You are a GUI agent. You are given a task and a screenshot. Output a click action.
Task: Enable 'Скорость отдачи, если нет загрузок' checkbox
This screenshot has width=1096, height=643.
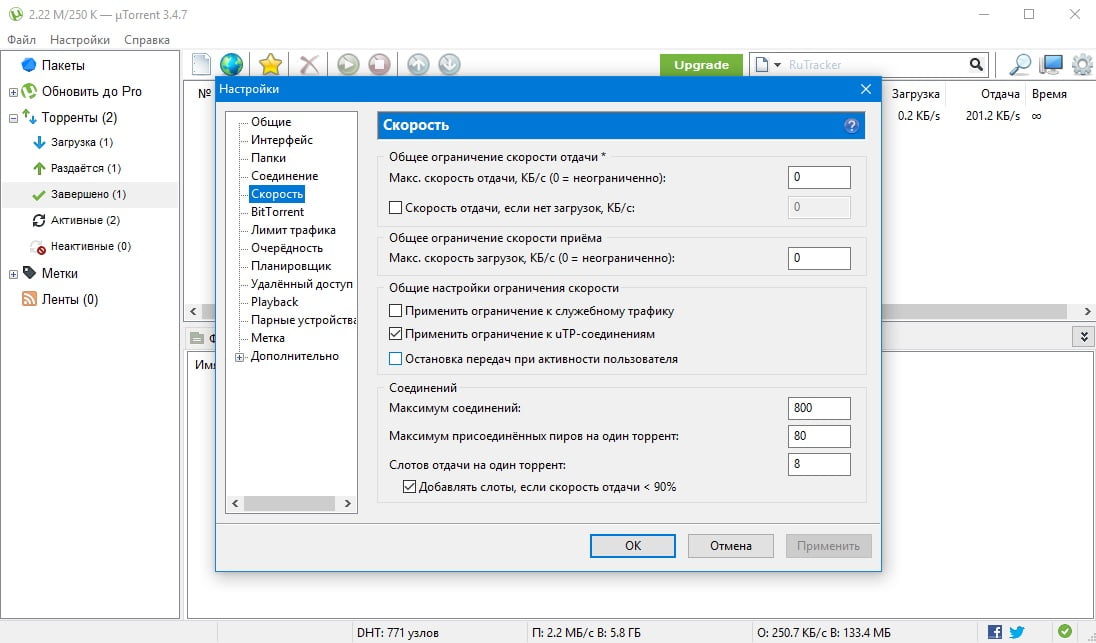pos(395,207)
